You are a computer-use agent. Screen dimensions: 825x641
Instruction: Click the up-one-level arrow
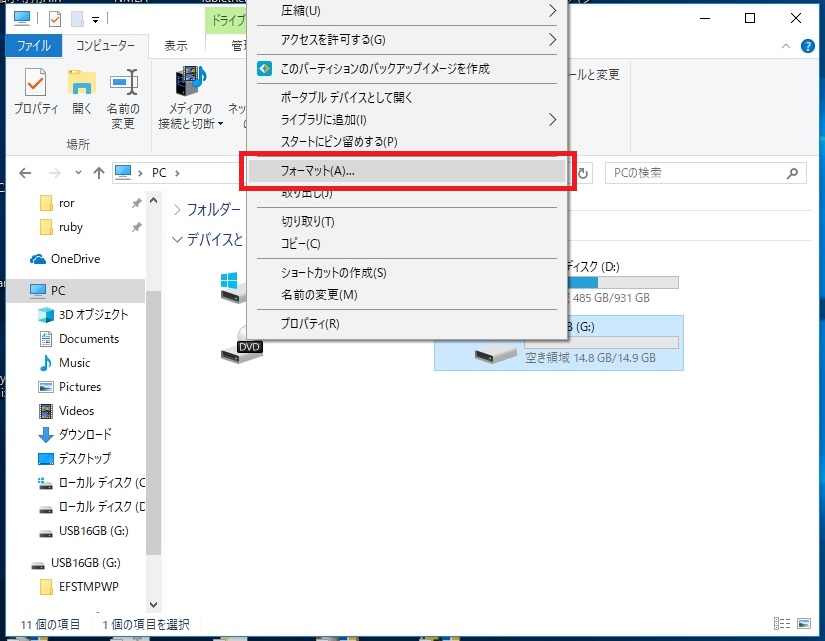(99, 173)
